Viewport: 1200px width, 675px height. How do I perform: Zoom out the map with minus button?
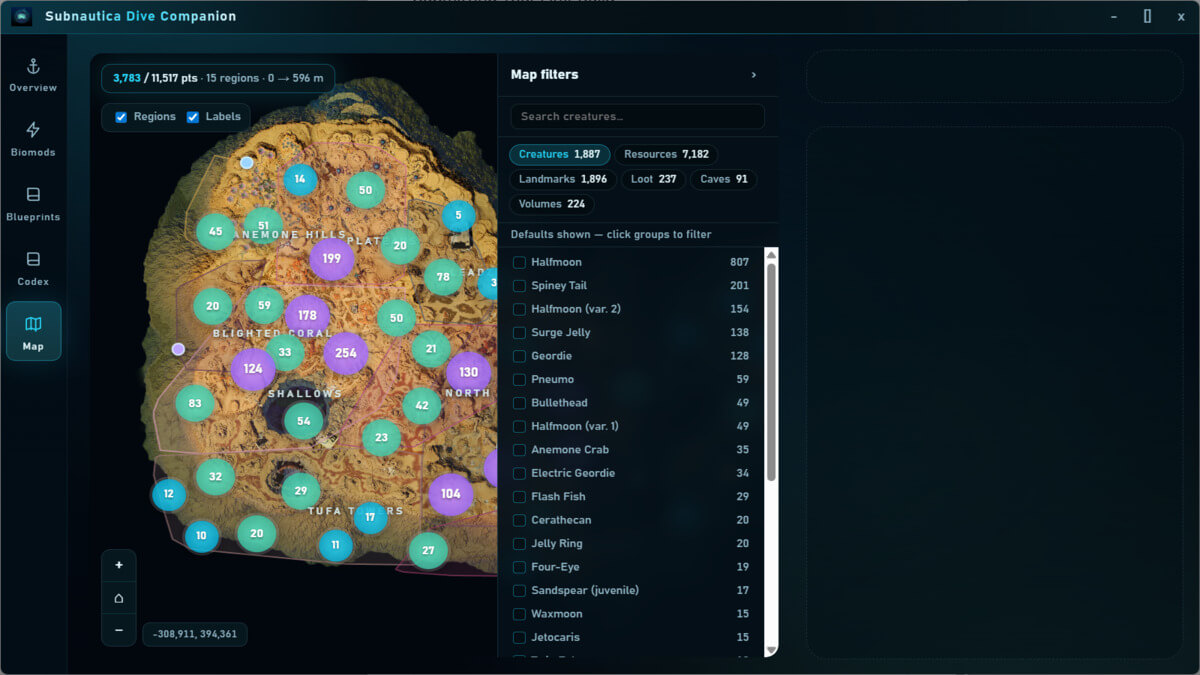coord(119,630)
